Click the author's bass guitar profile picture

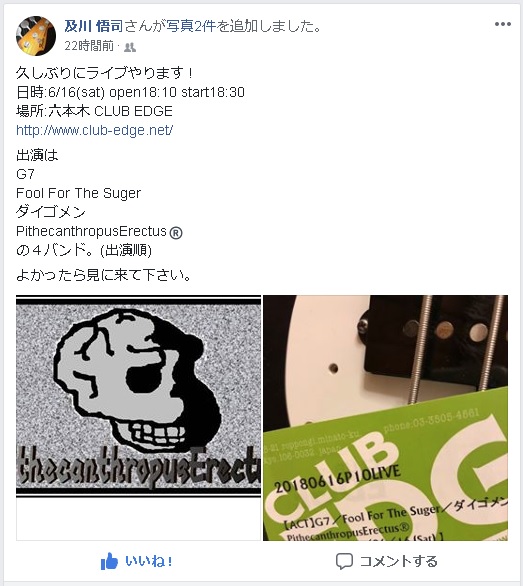click(x=36, y=36)
